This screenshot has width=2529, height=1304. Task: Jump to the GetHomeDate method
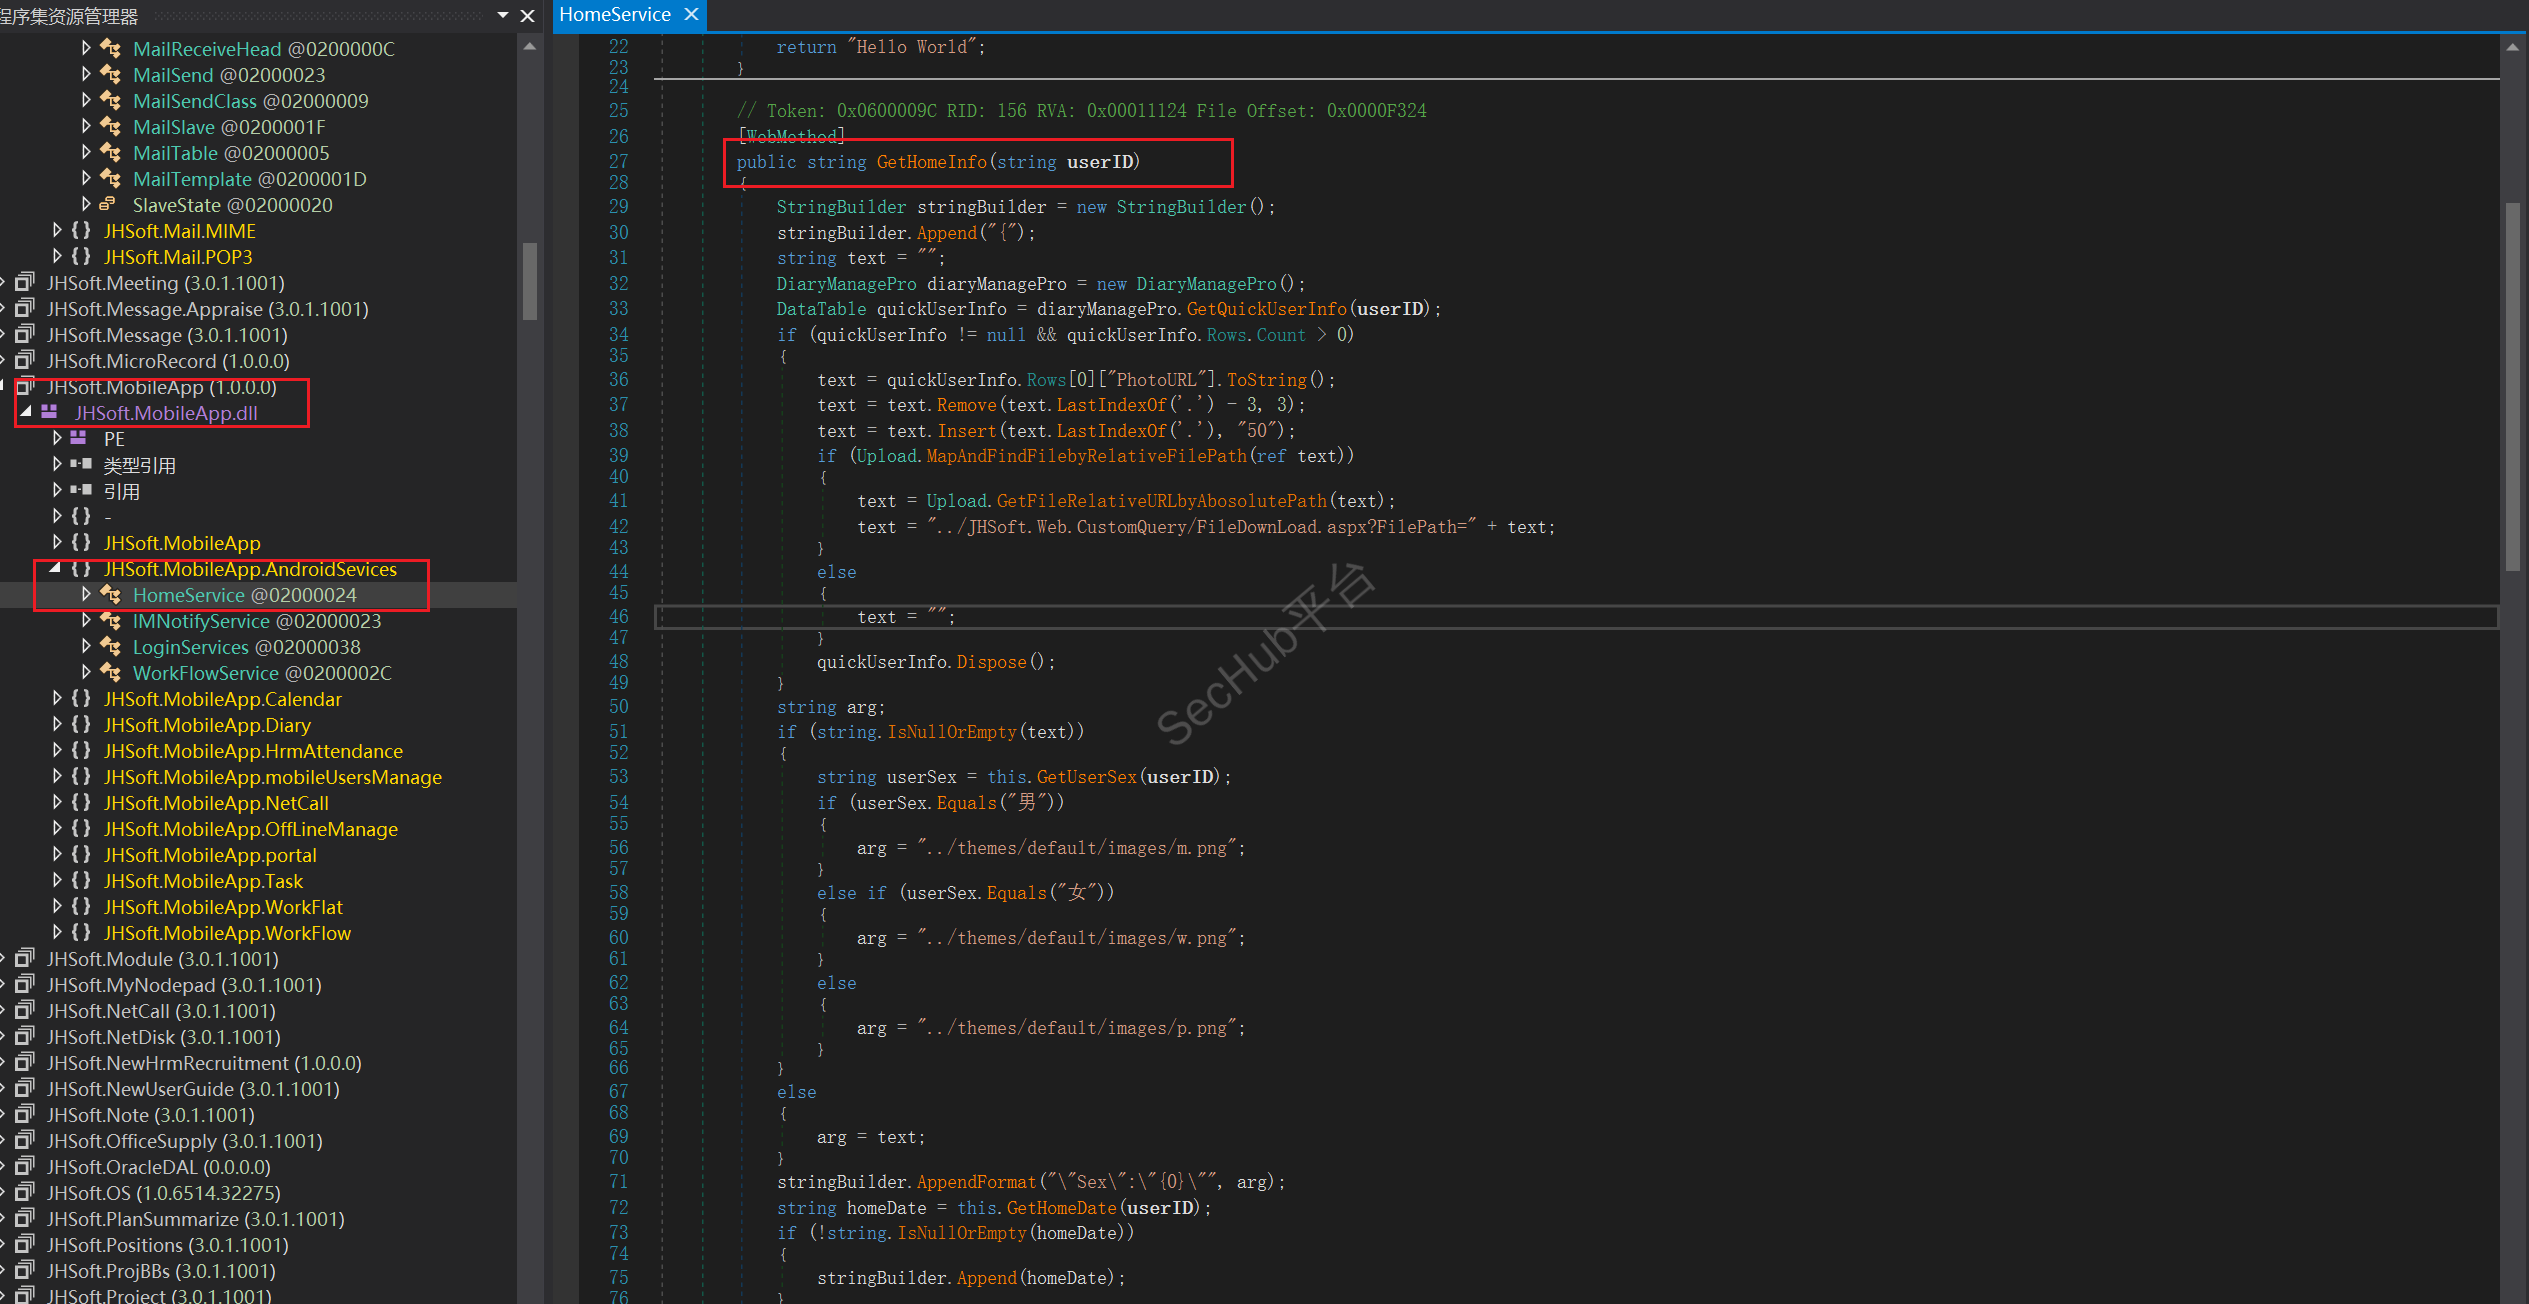pyautogui.click(x=1062, y=1208)
